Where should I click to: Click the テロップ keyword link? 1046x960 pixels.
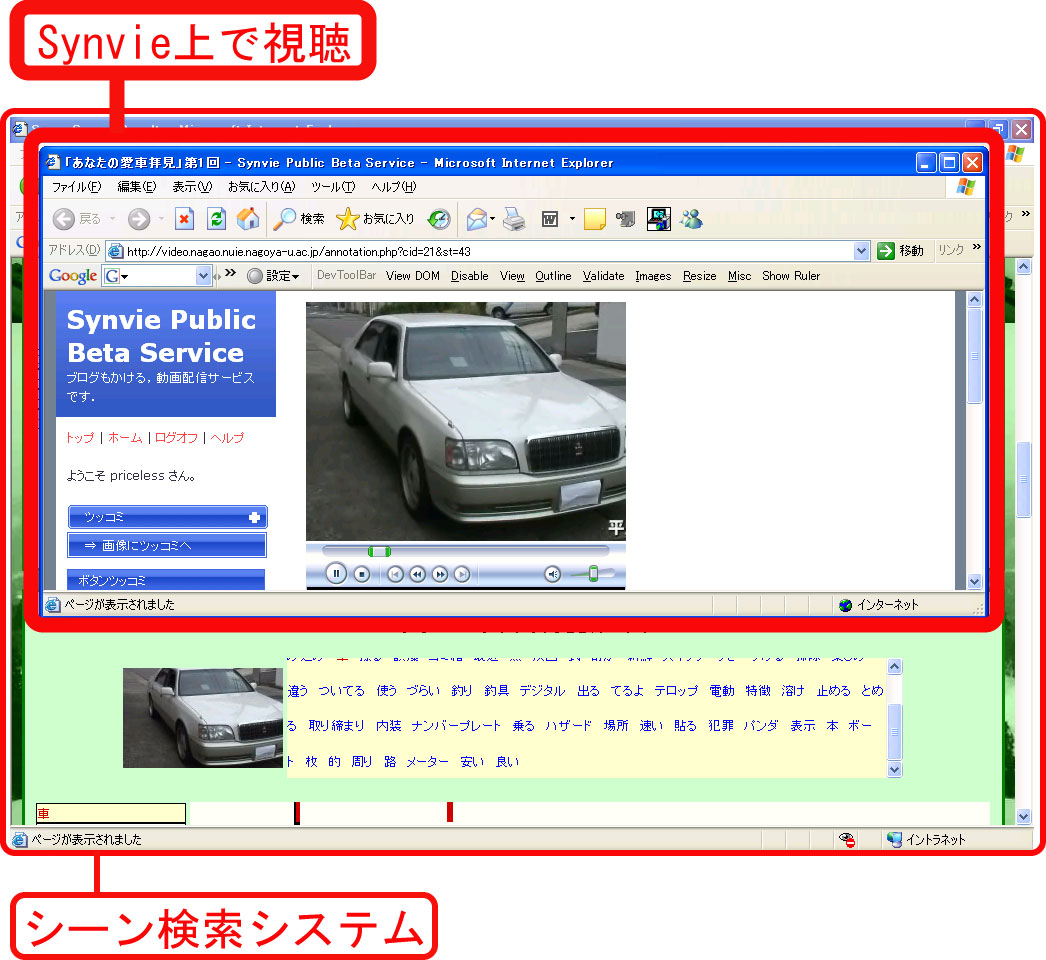point(676,691)
